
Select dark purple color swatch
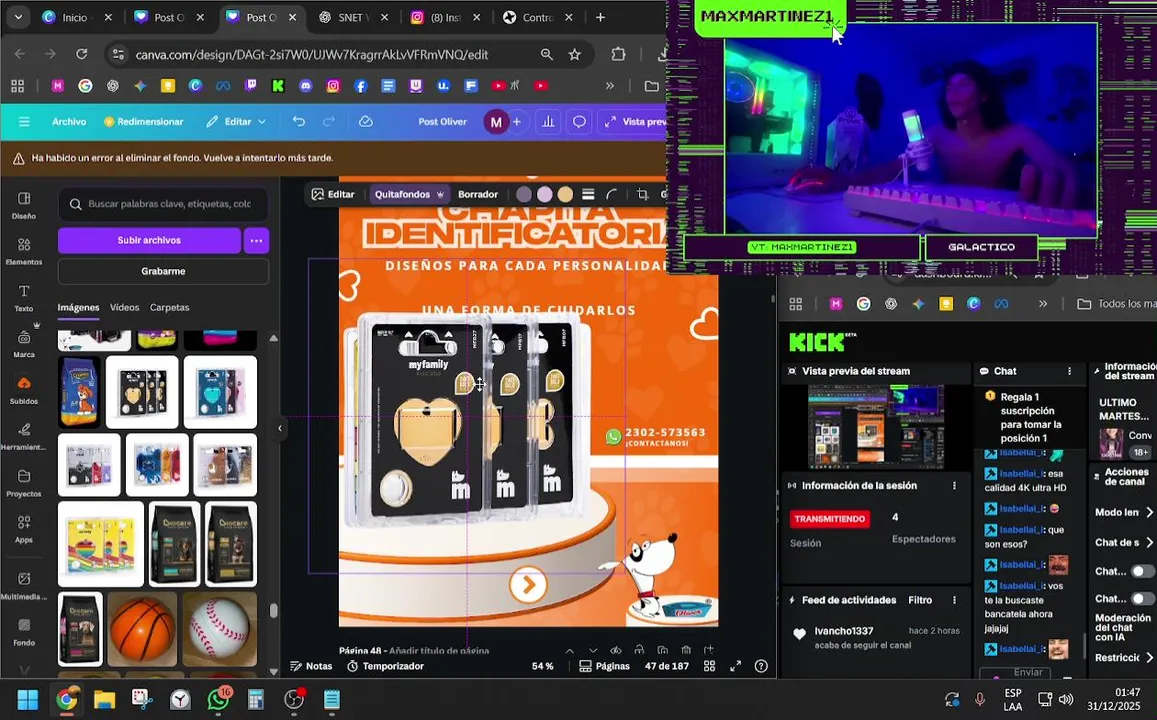pos(523,195)
